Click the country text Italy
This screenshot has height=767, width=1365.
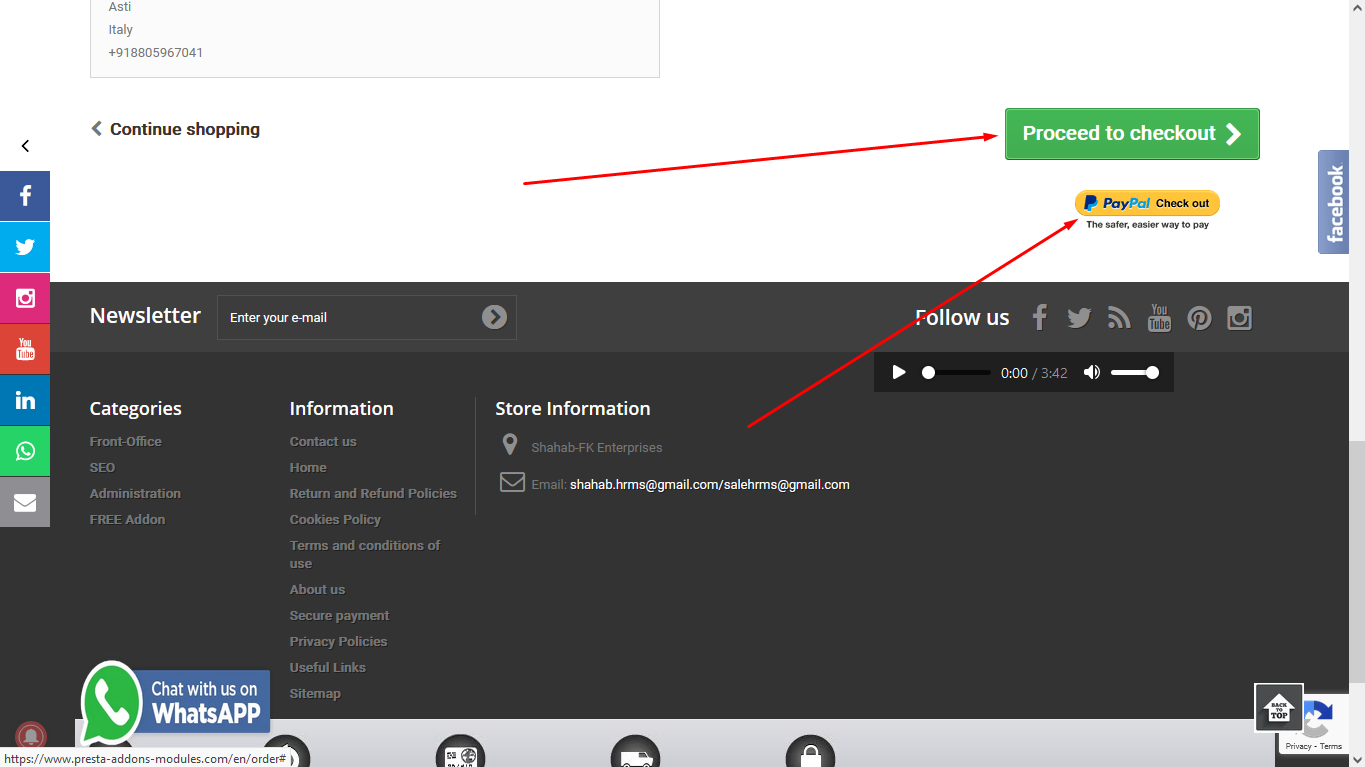(x=121, y=30)
